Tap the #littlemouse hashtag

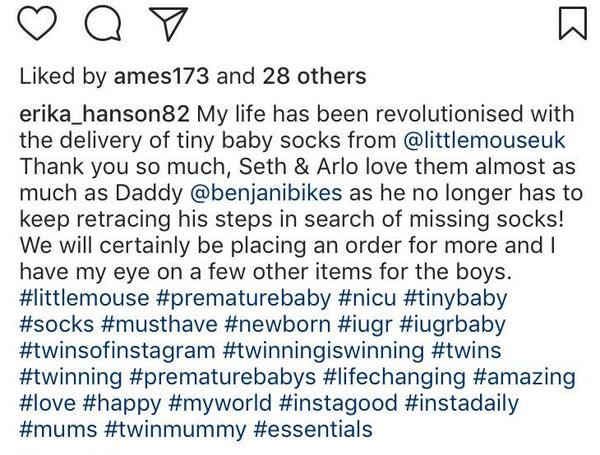pos(88,299)
